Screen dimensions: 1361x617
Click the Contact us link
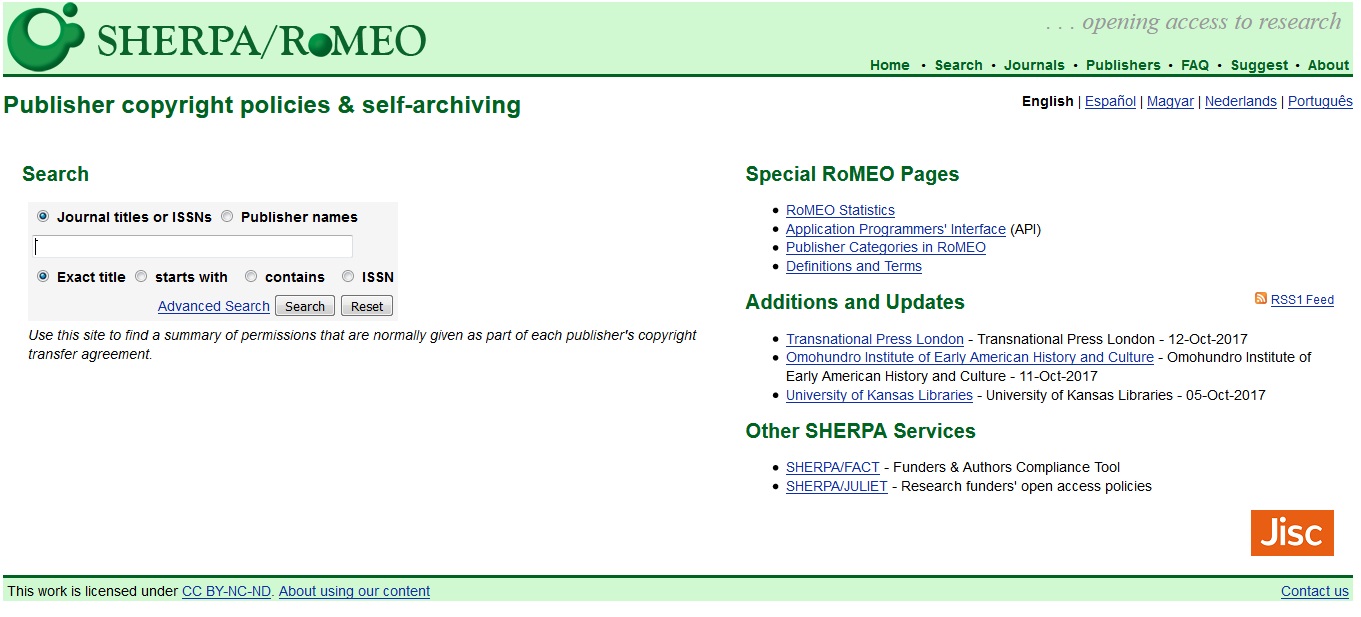coord(1315,591)
